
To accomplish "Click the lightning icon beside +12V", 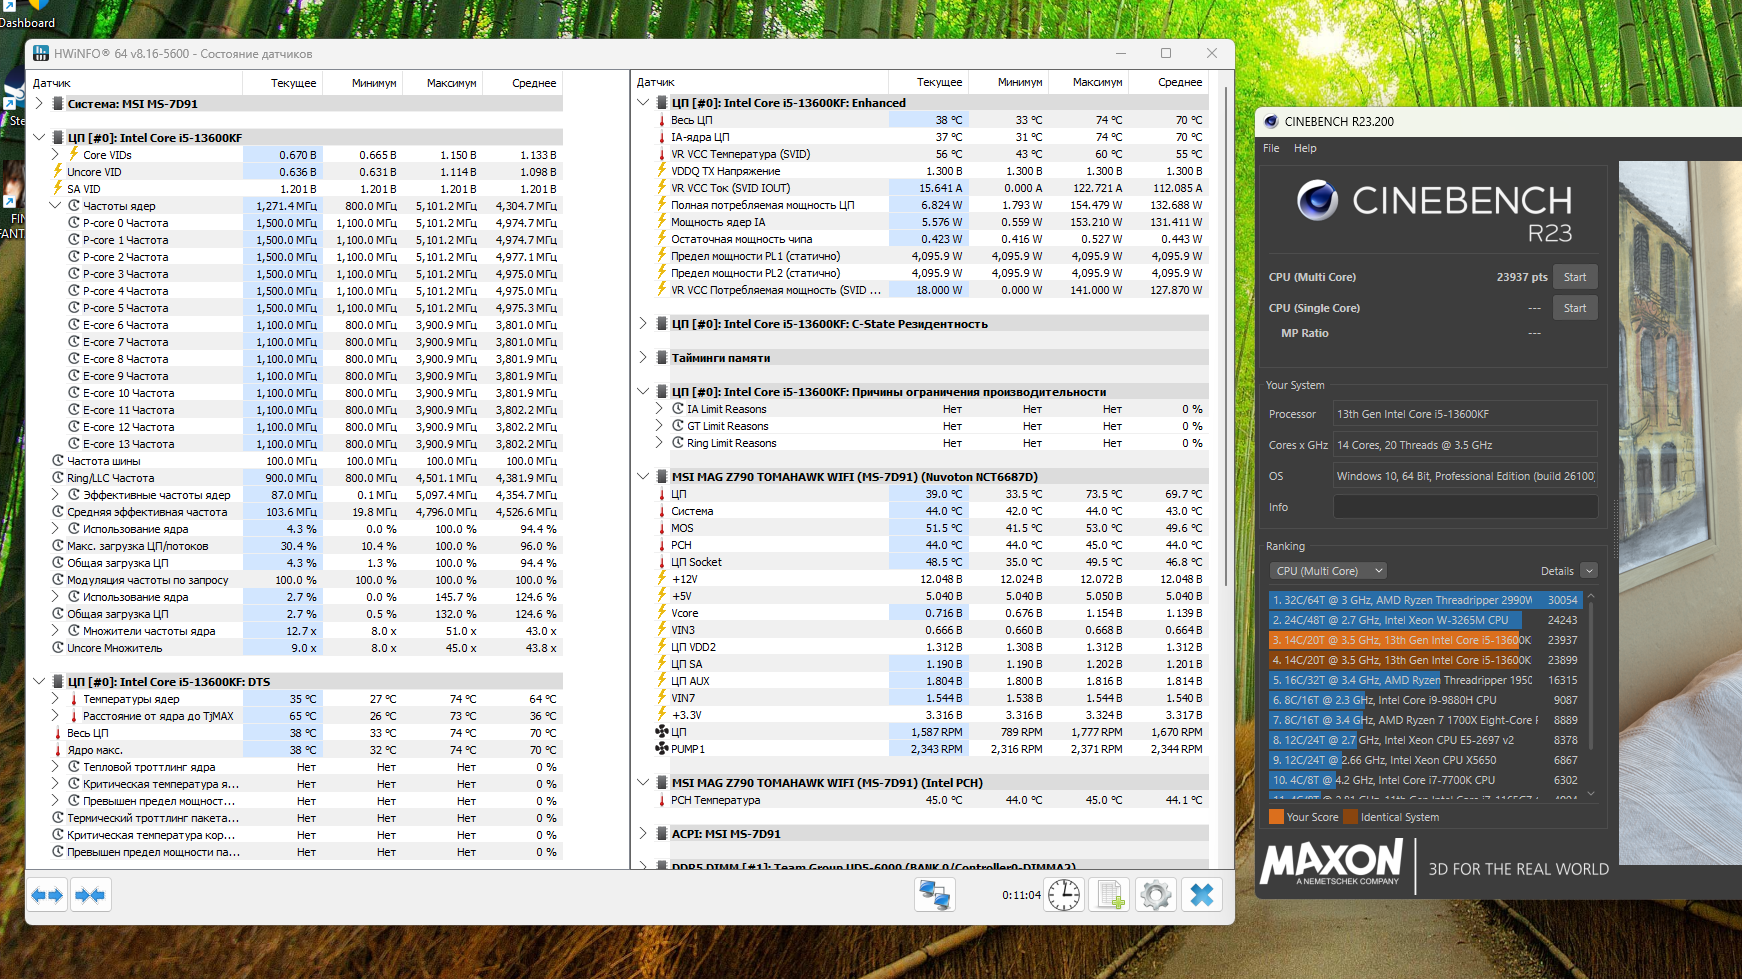I will click(661, 579).
